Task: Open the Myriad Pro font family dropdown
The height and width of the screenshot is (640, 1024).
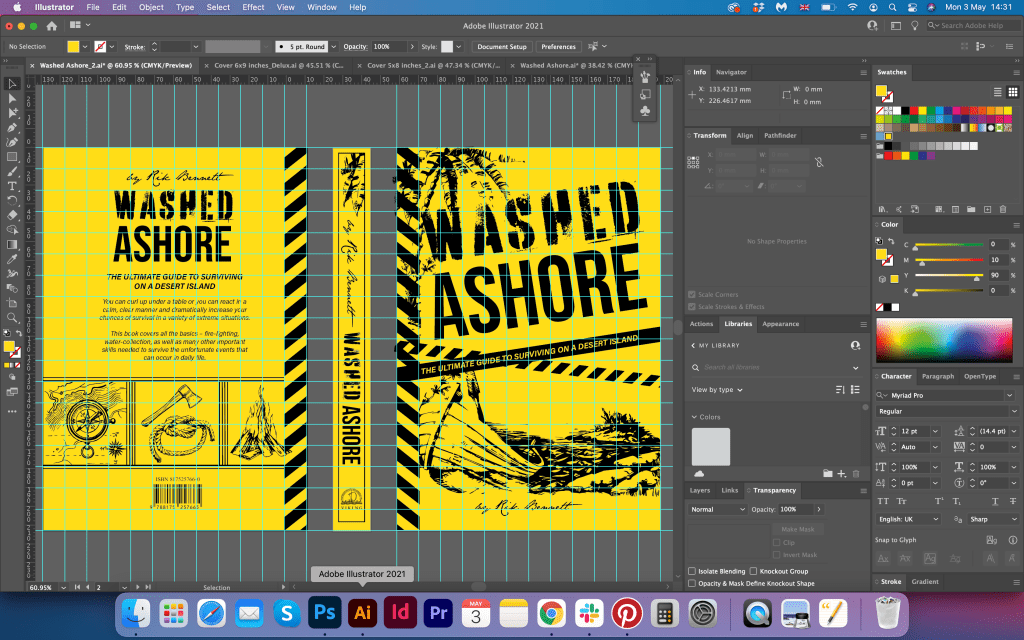Action: click(x=1010, y=396)
